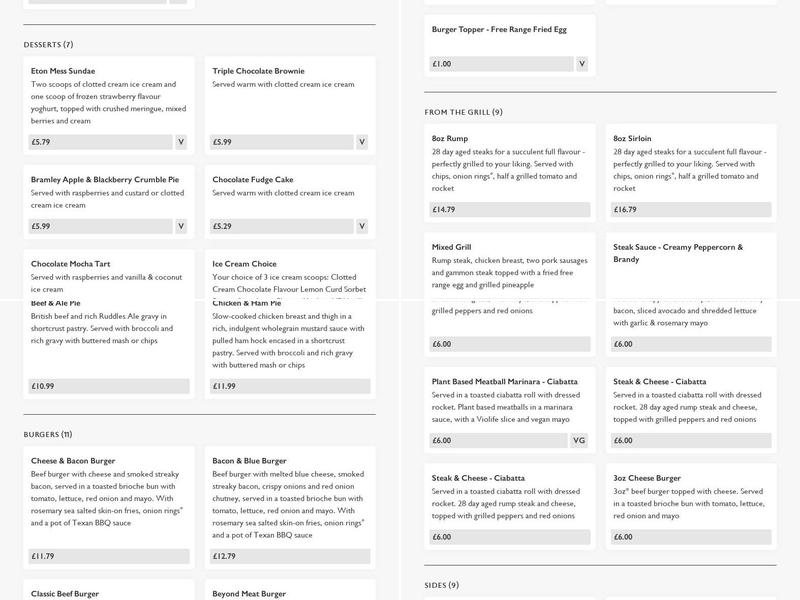Toggle the From the Grill (9) section
The image size is (800, 600).
[x=463, y=112]
